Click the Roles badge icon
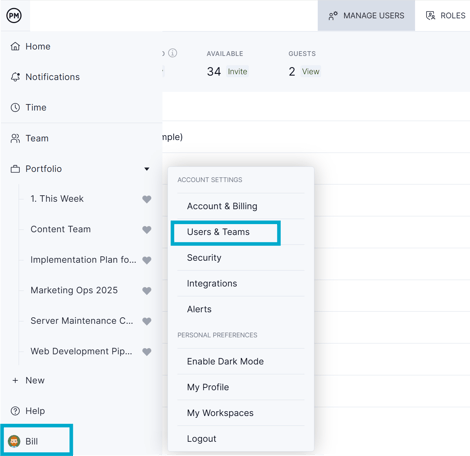 tap(431, 16)
